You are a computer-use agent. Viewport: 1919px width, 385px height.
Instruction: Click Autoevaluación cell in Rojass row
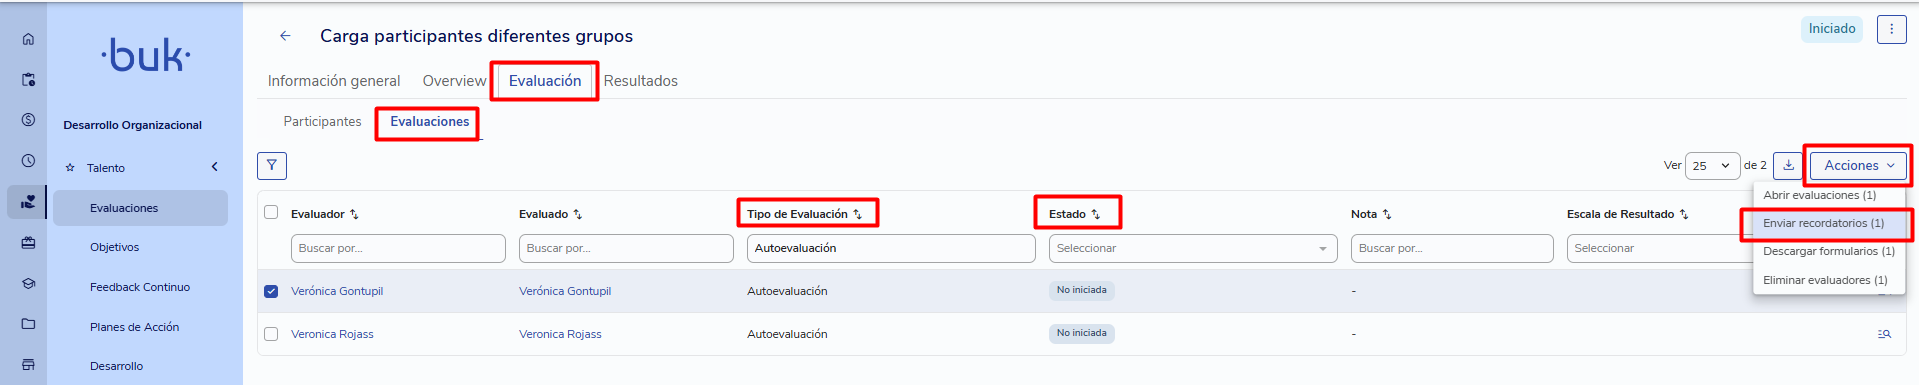(x=787, y=334)
